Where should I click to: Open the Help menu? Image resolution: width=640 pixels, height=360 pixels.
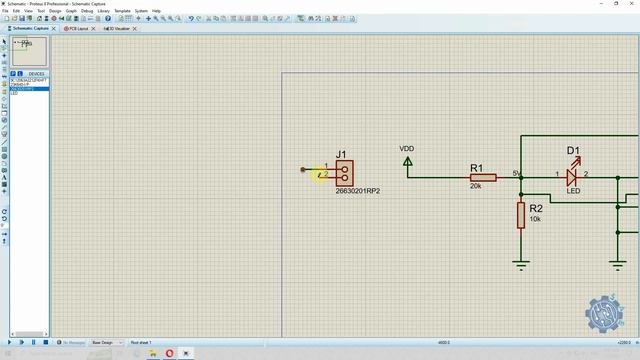click(x=156, y=11)
